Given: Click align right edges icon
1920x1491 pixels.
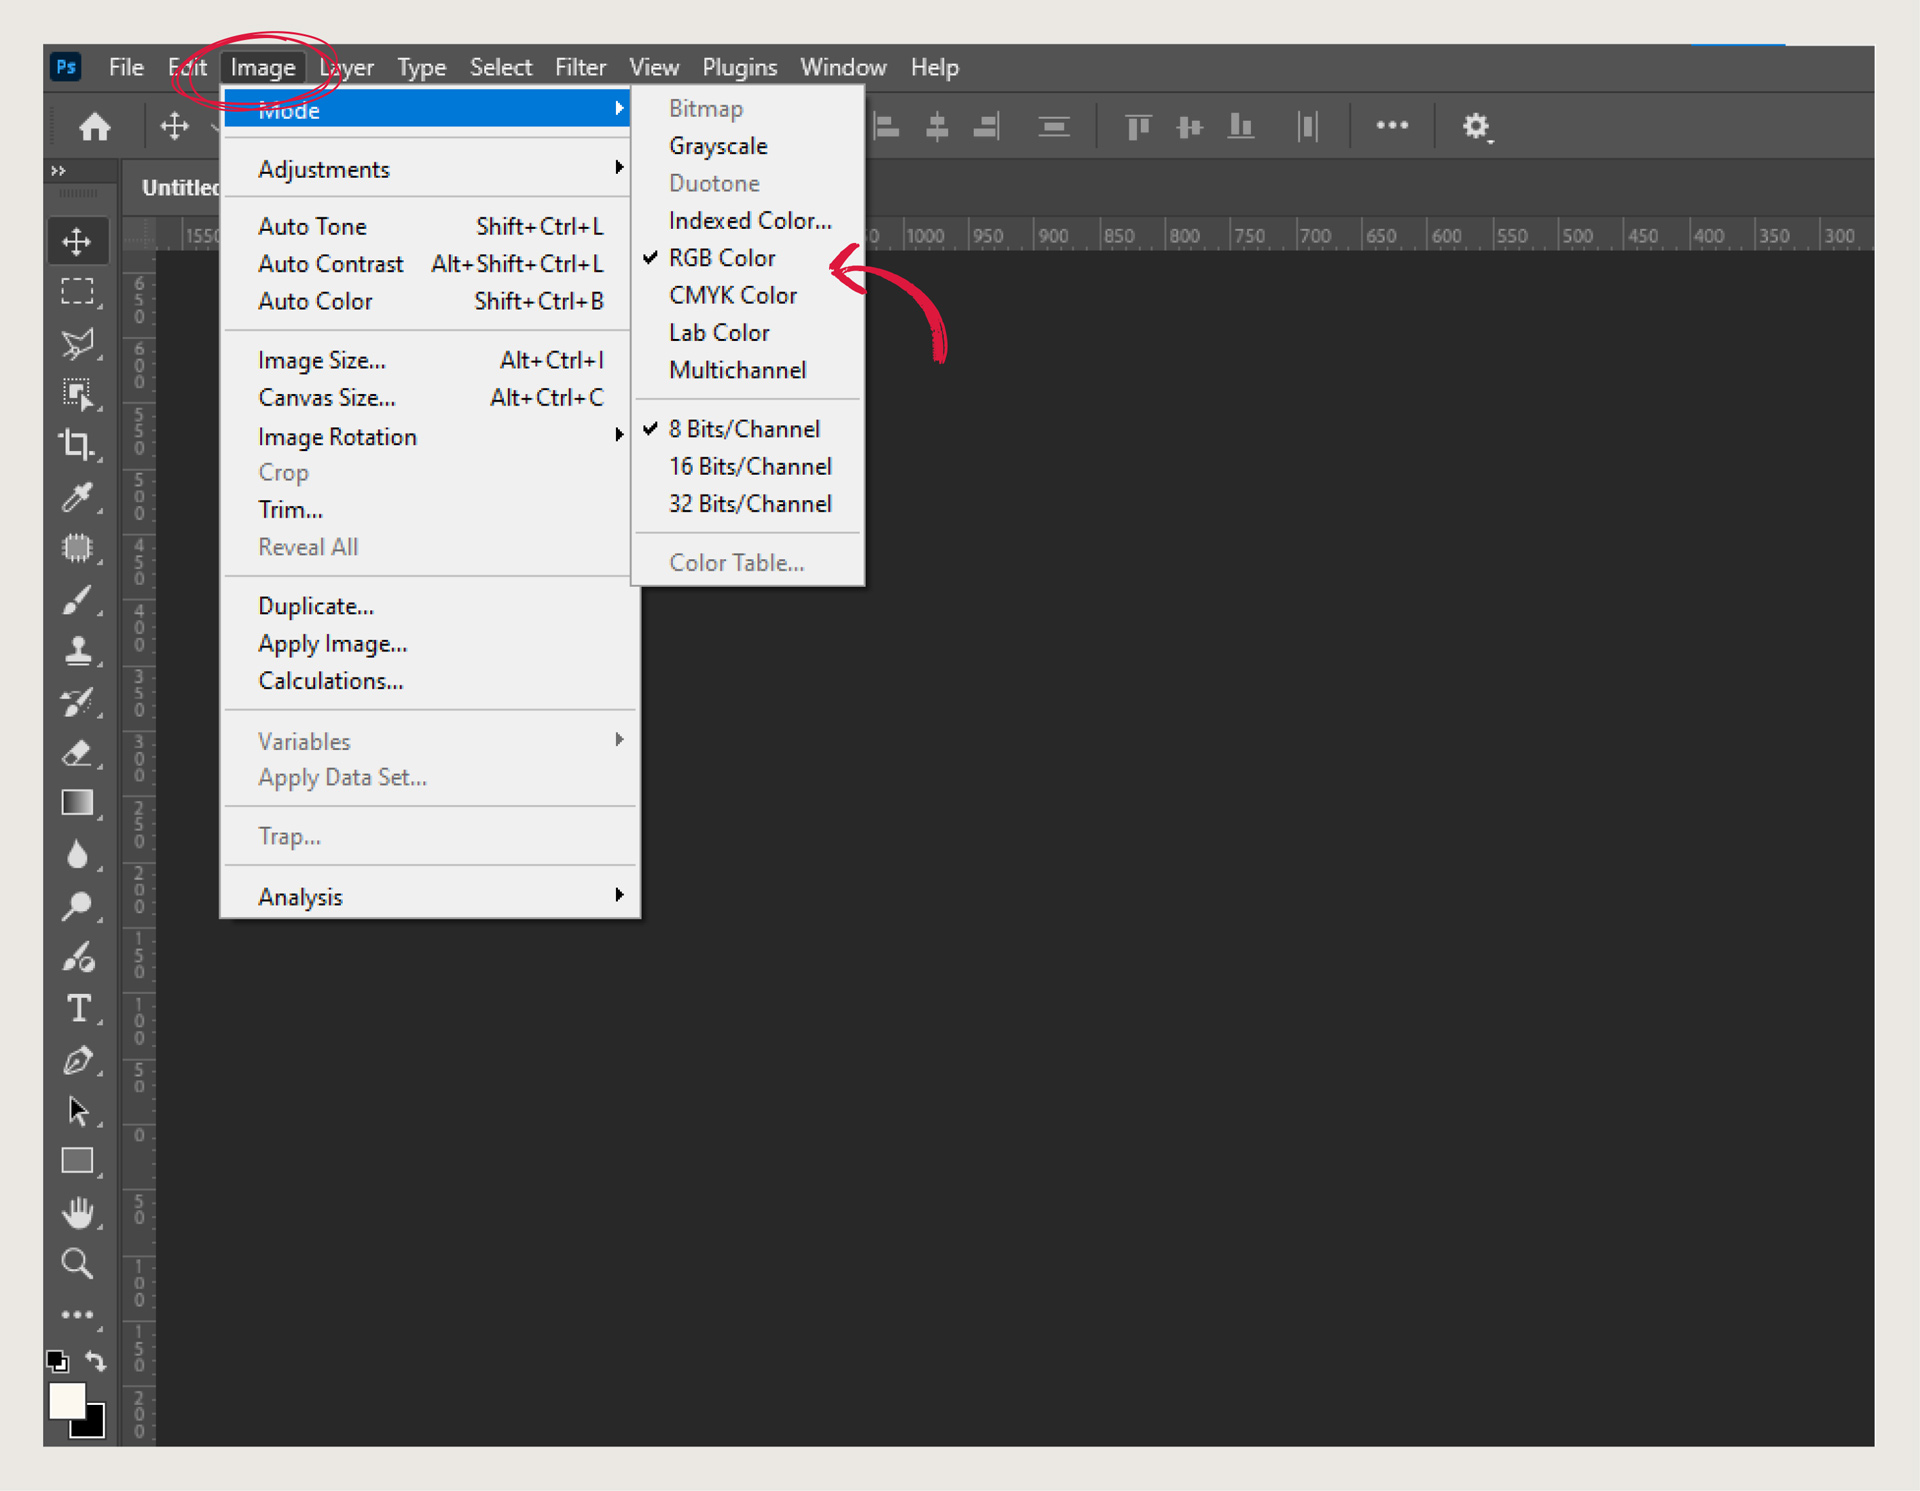Looking at the screenshot, I should coord(986,126).
